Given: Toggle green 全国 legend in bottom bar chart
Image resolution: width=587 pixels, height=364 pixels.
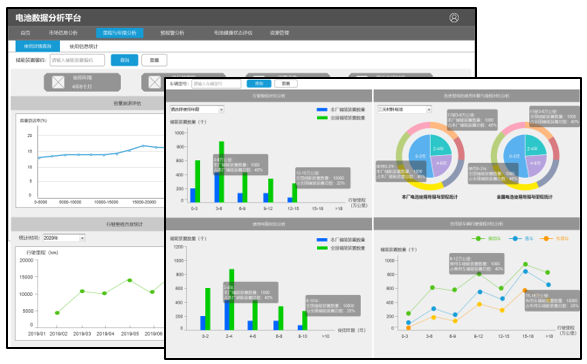Looking at the screenshot, I should 341,248.
